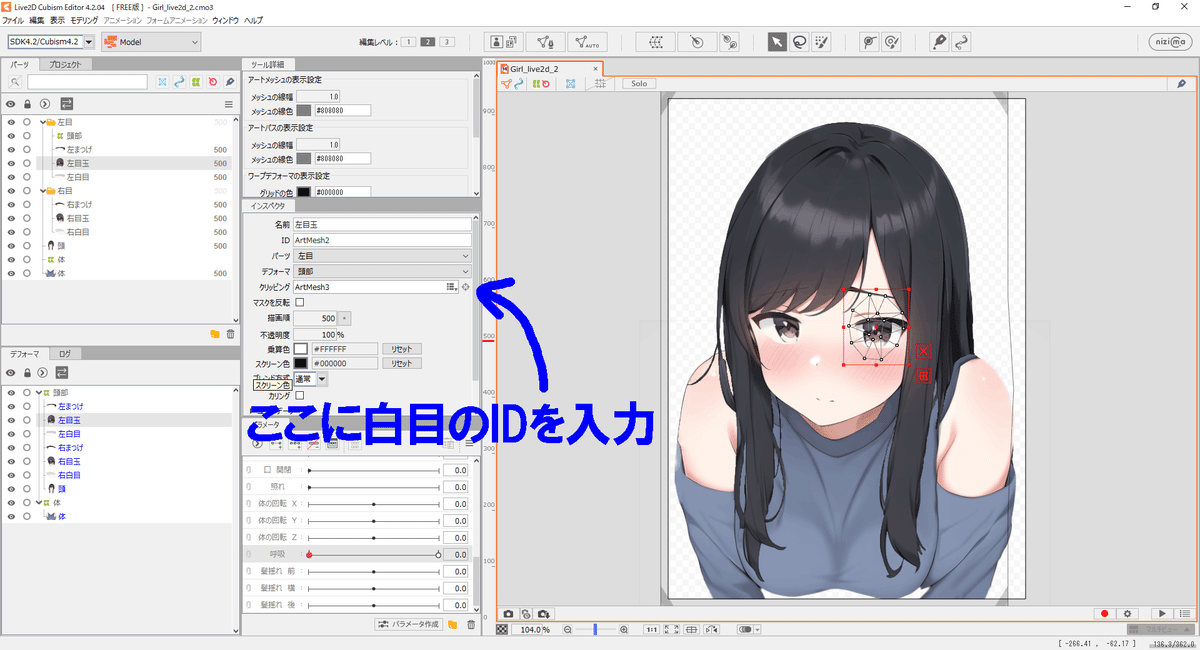The height and width of the screenshot is (650, 1200).
Task: Open recording settings gear in canvas
Action: click(x=1127, y=613)
